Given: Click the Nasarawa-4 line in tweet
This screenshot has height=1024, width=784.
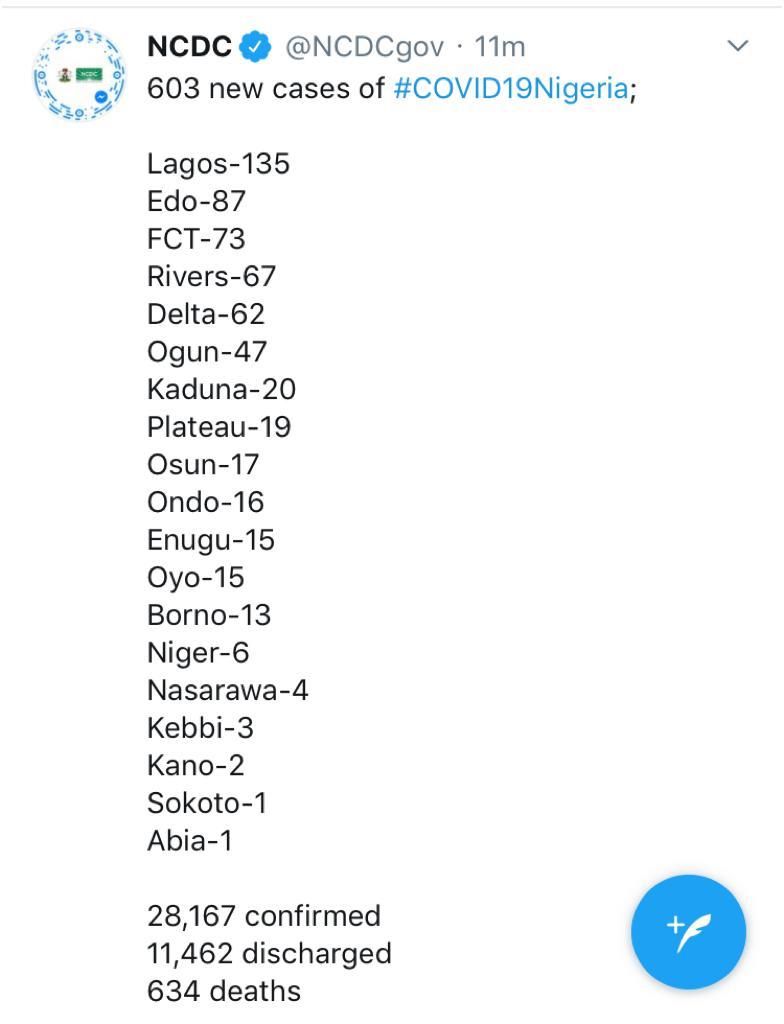Looking at the screenshot, I should (x=228, y=690).
